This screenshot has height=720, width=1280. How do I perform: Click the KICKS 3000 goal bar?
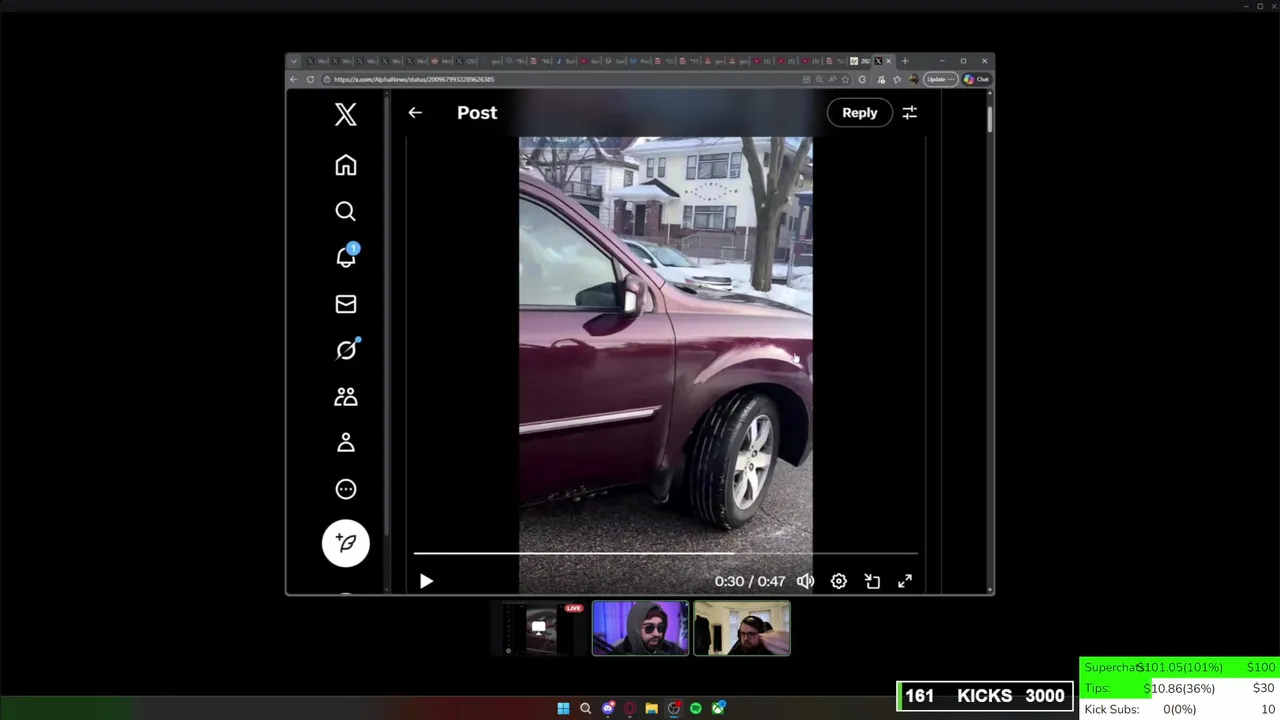[985, 696]
